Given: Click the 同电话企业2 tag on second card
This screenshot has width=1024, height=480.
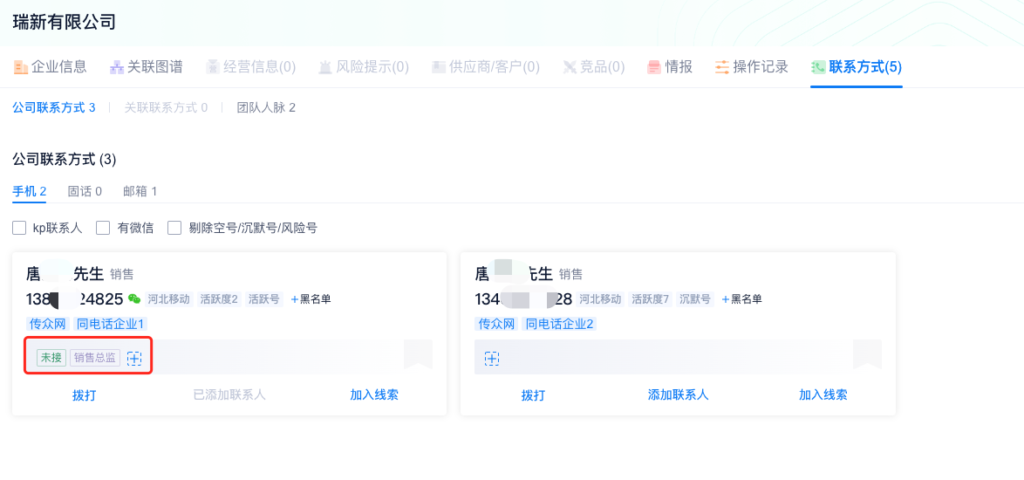Looking at the screenshot, I should (x=560, y=324).
